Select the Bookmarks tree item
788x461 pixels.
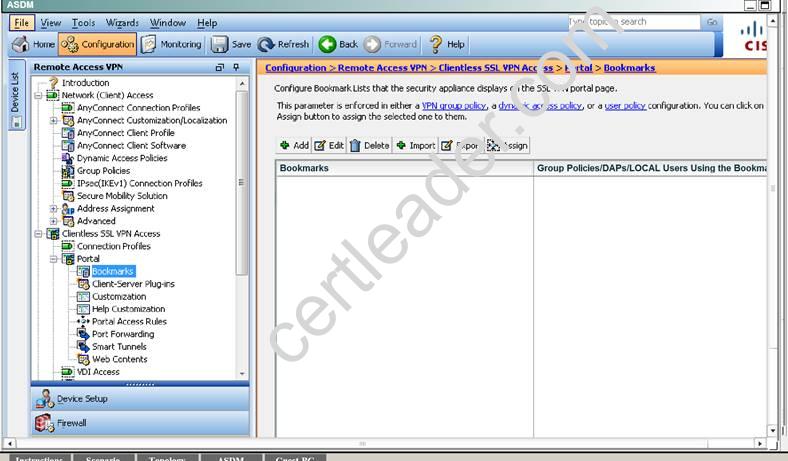113,271
